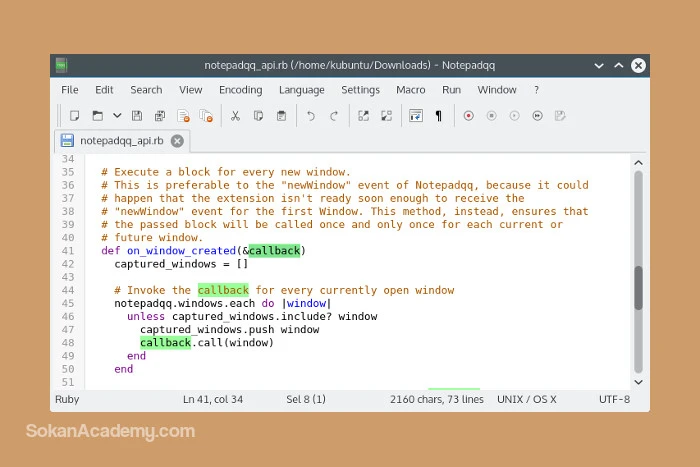The width and height of the screenshot is (700, 467).
Task: Click the scroll down arrow of editor
Action: [x=638, y=382]
